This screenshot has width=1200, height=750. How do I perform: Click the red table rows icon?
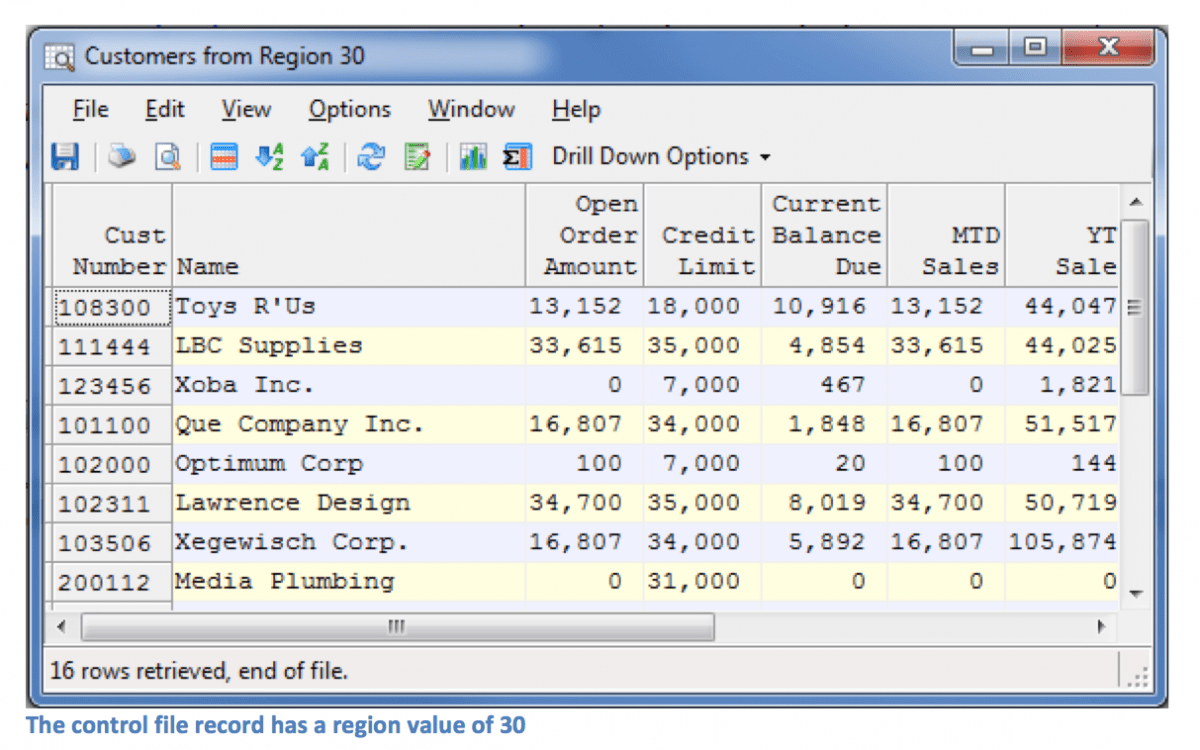pos(224,157)
